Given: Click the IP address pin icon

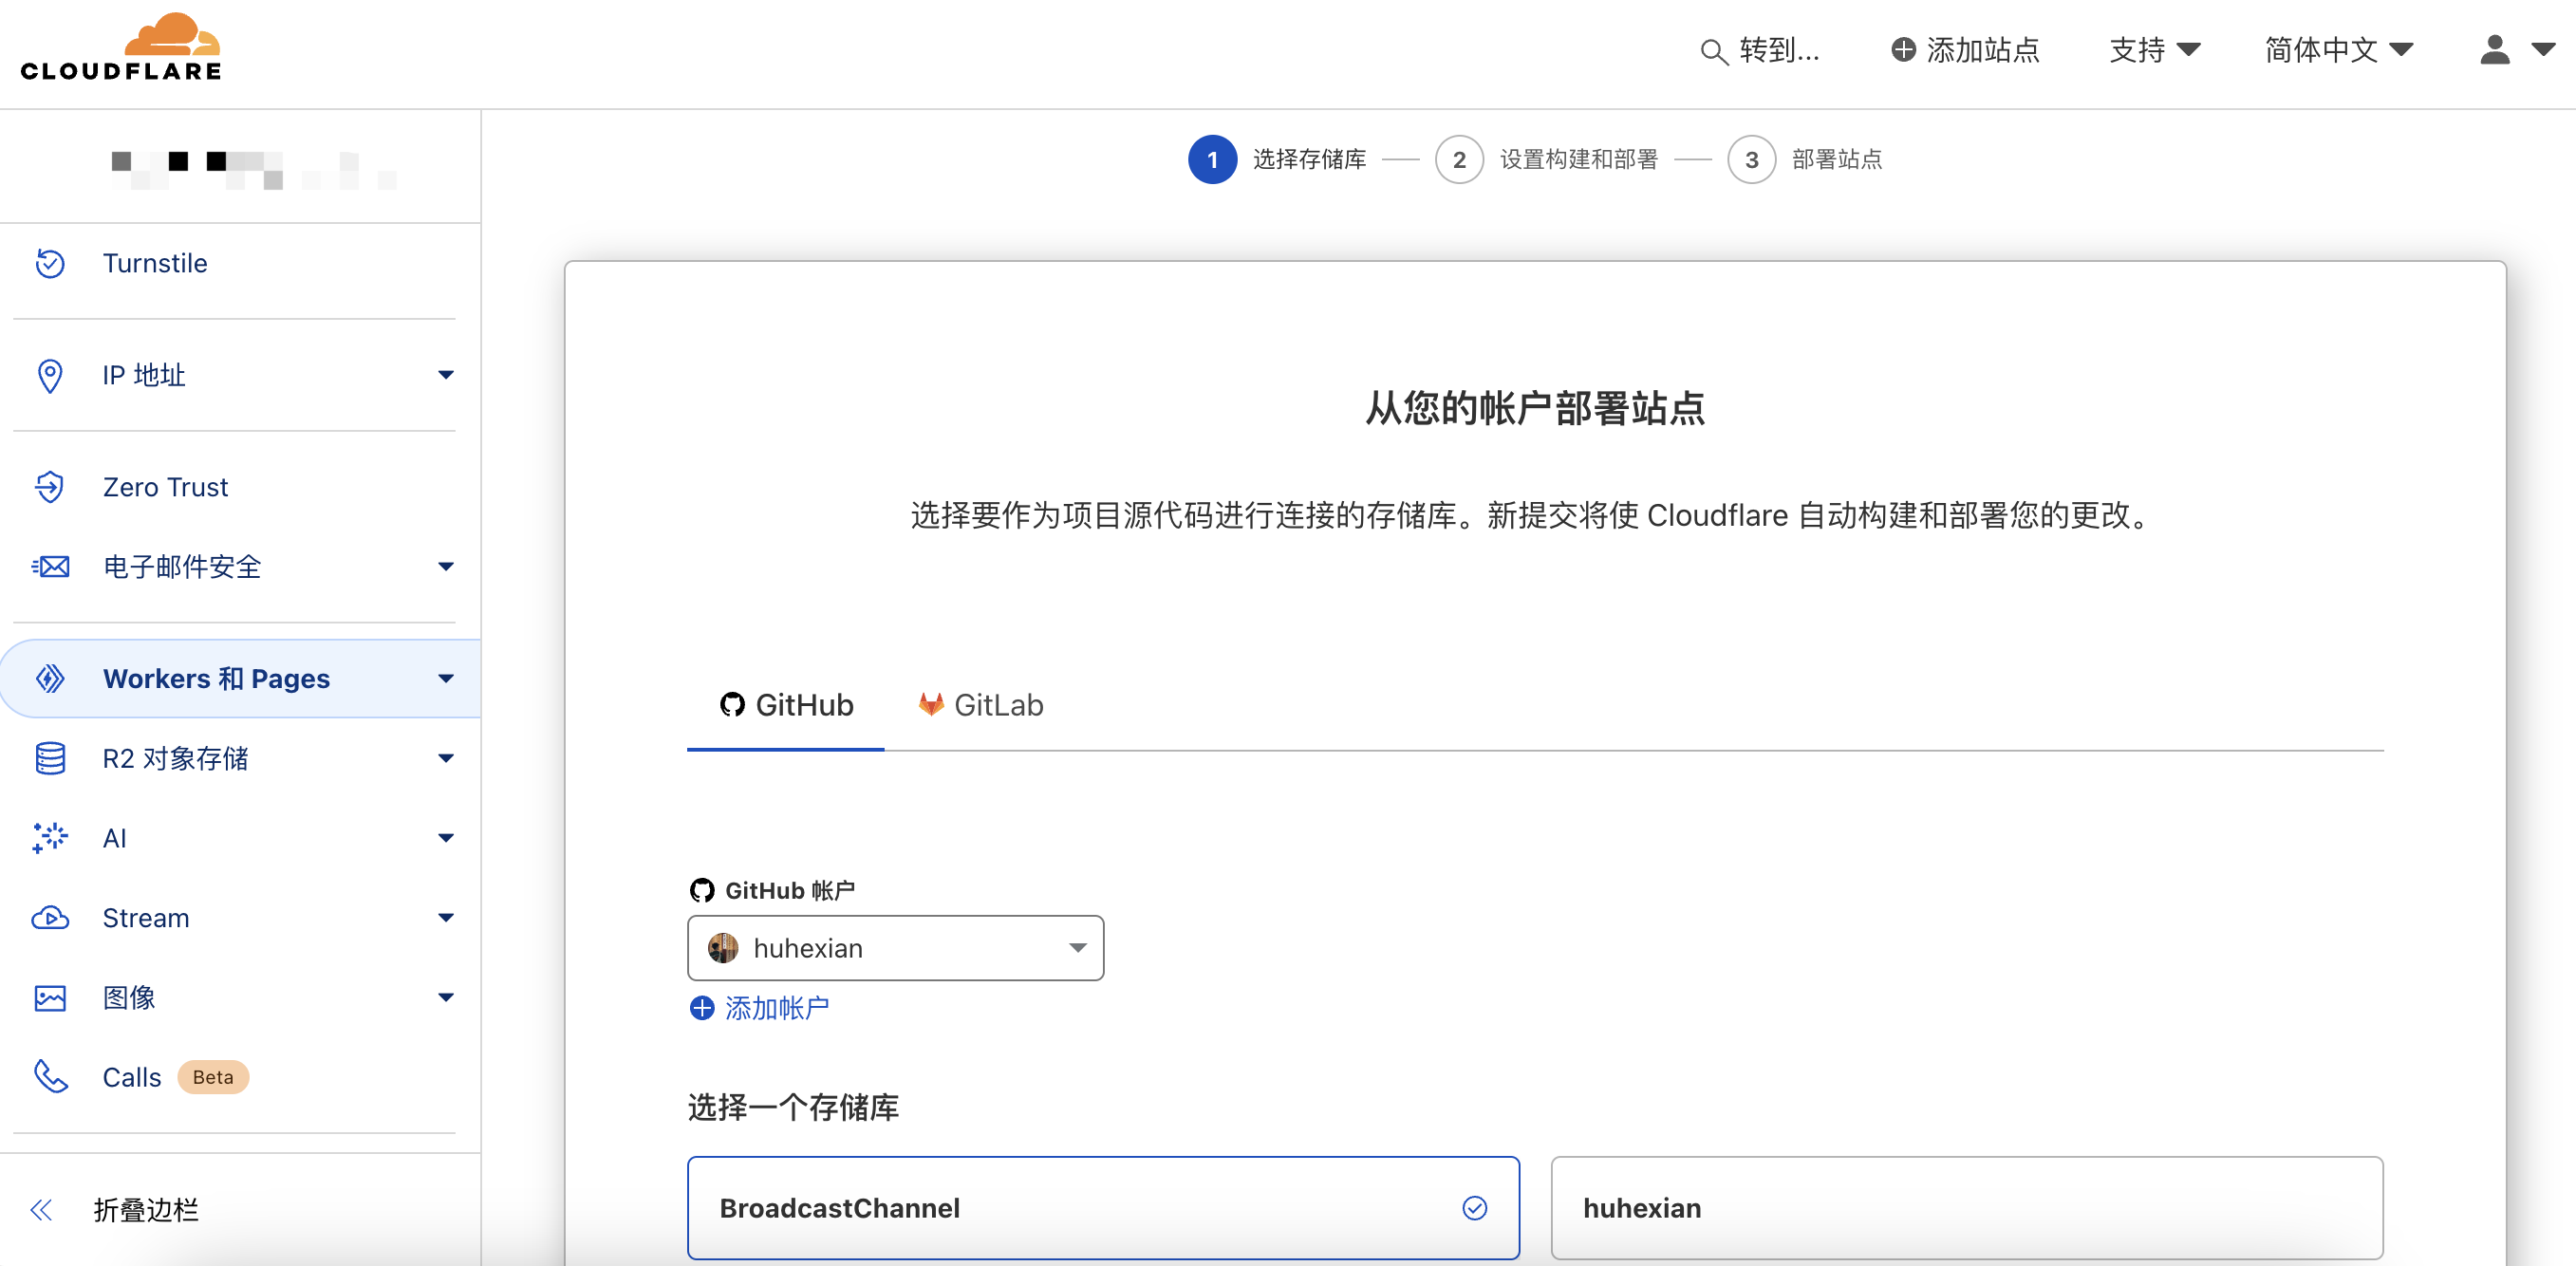Looking at the screenshot, I should coord(50,375).
